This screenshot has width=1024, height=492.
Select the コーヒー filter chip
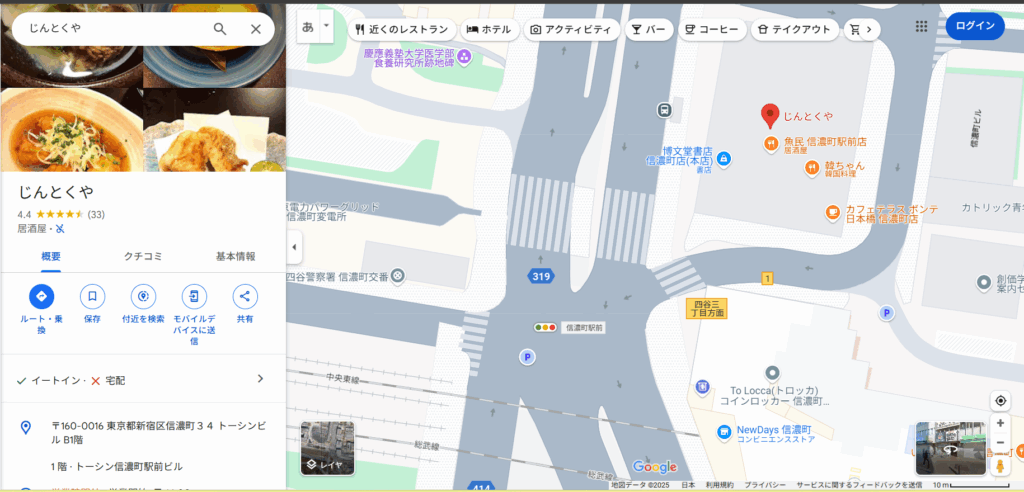point(712,29)
